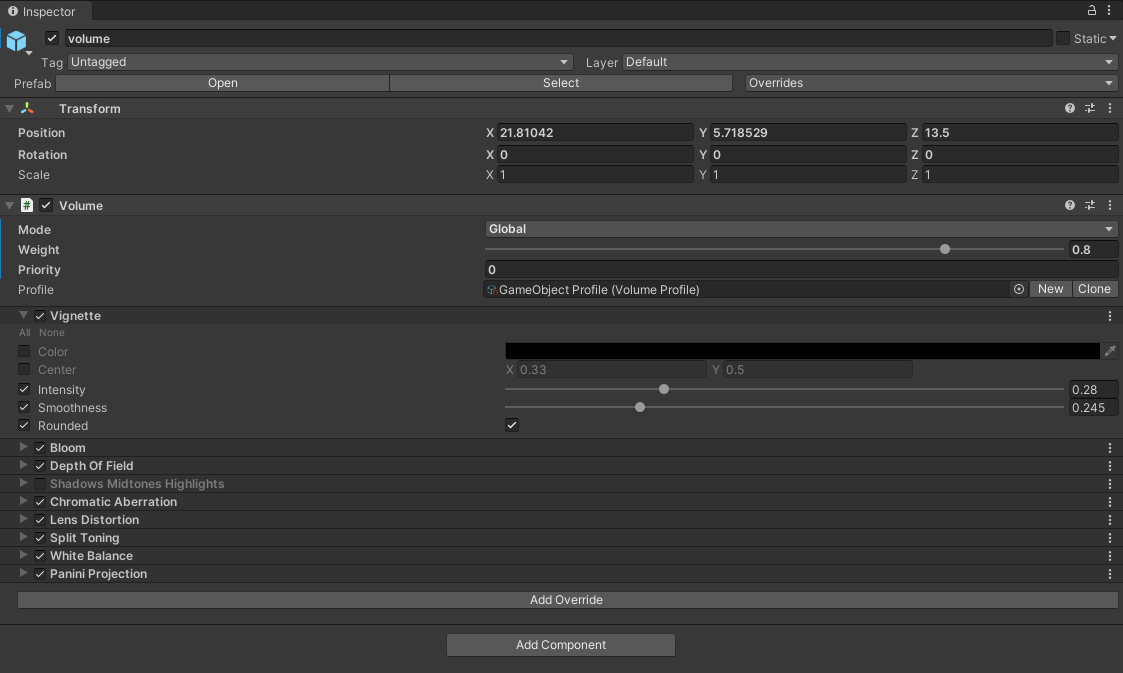Click the Vignette override kebab menu
Image resolution: width=1123 pixels, height=673 pixels.
[x=1109, y=315]
